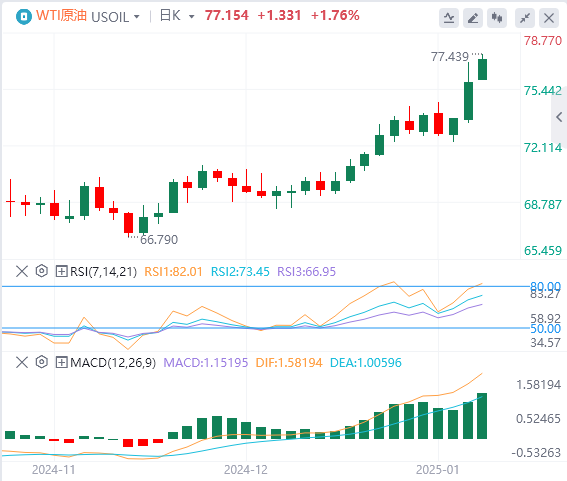This screenshot has width=567, height=481.
Task: Open MACD indicator settings gear
Action: 42,362
